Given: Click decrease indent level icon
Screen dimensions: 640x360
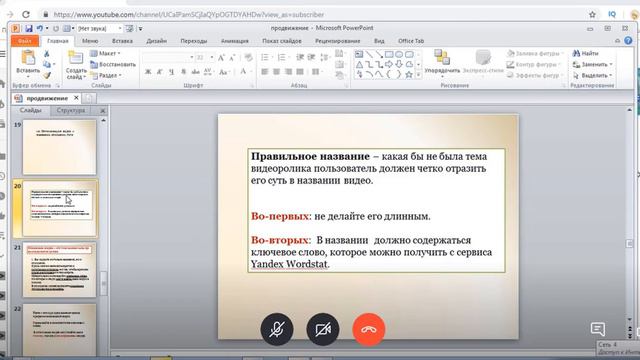Looking at the screenshot, I should pyautogui.click(x=300, y=58).
